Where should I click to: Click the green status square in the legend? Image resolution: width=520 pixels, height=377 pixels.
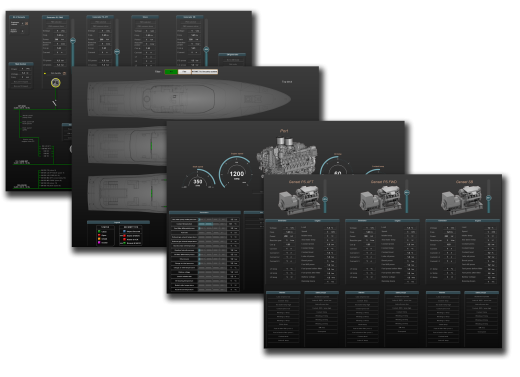pos(99,231)
